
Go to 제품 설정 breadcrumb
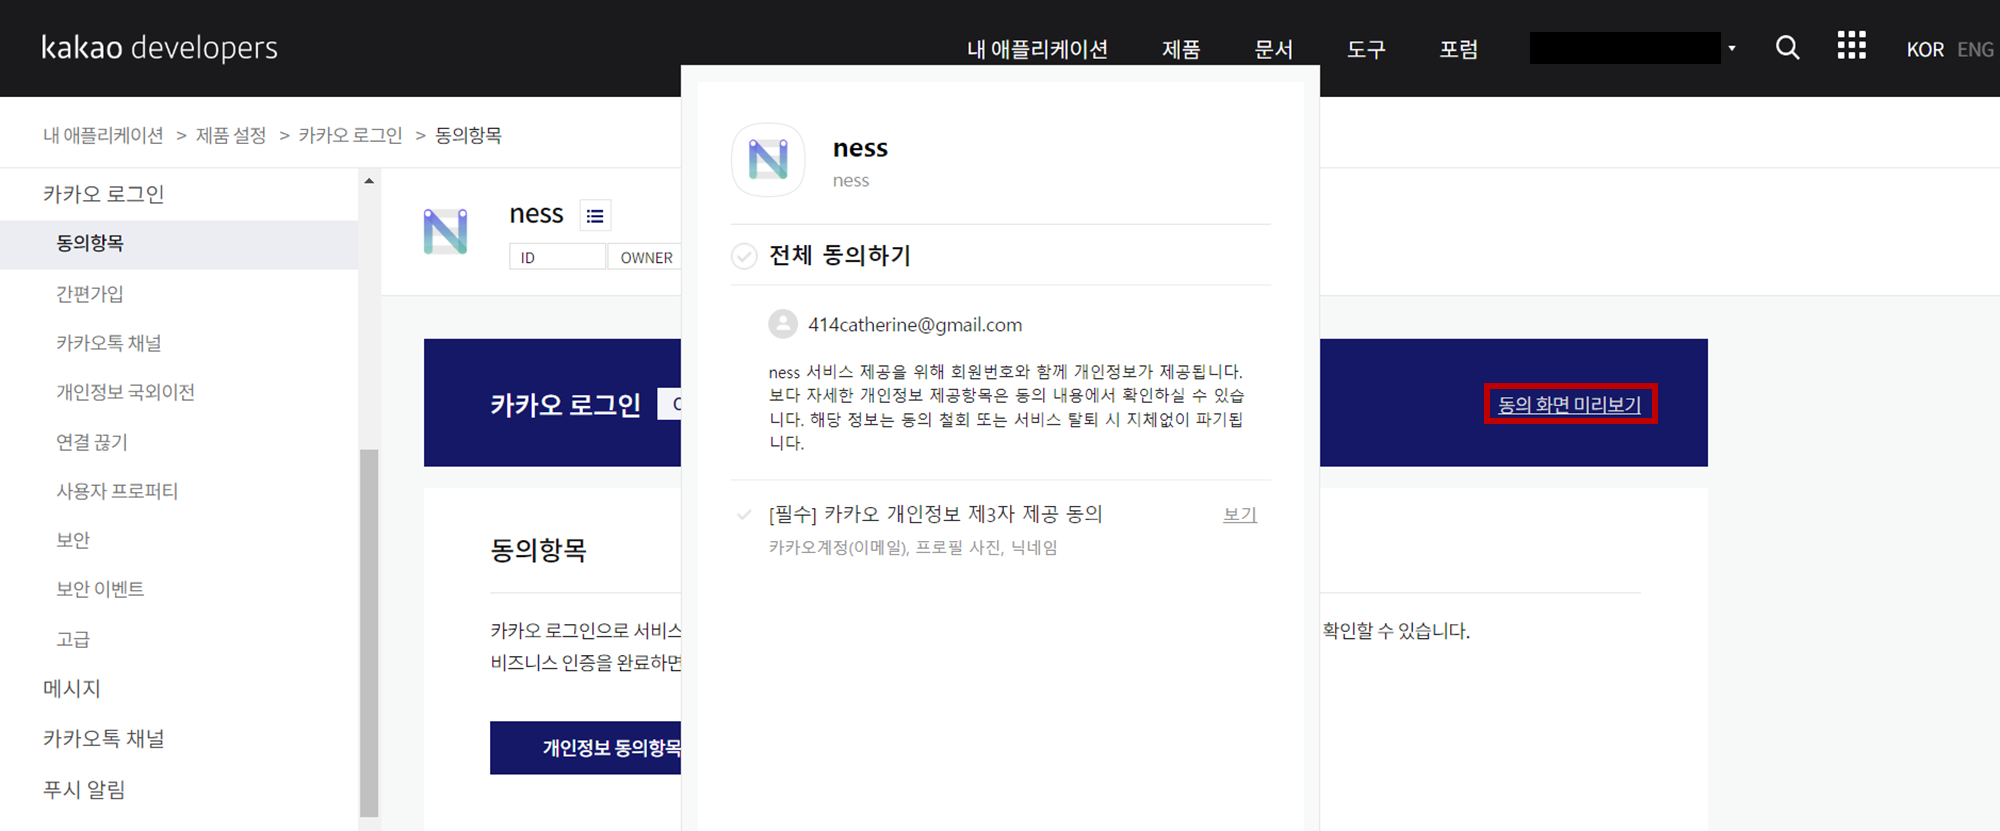pyautogui.click(x=231, y=135)
